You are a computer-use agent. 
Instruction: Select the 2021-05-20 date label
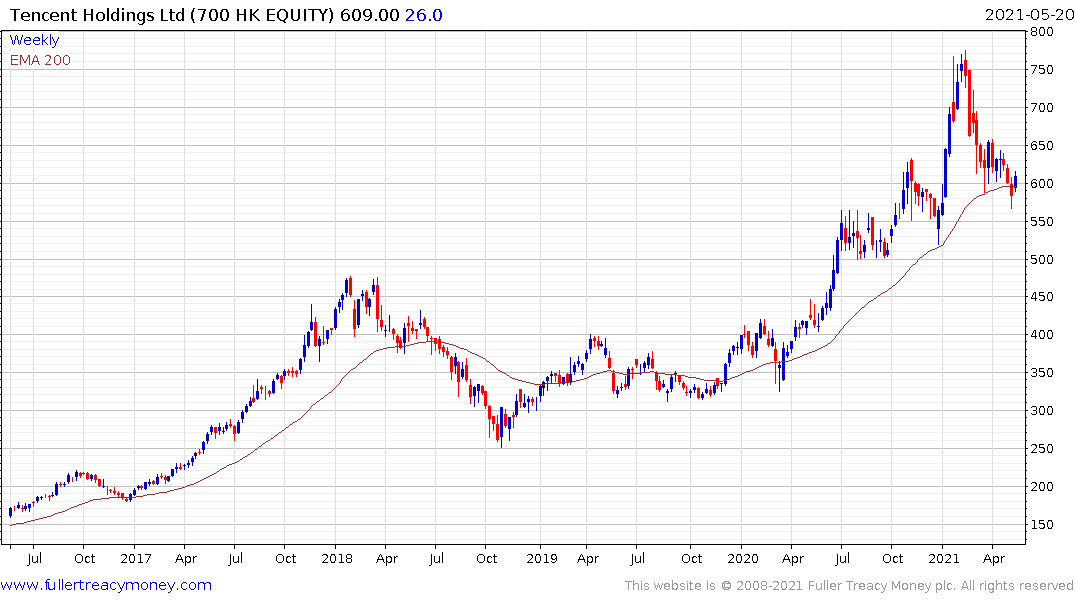click(1029, 14)
